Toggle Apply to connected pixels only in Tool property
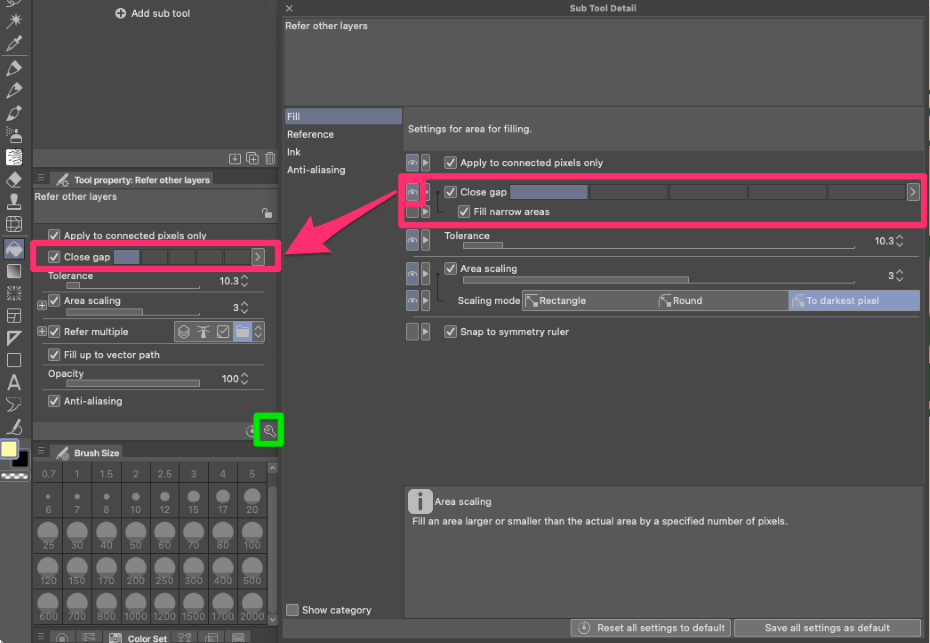Viewport: 930px width, 643px height. [54, 235]
